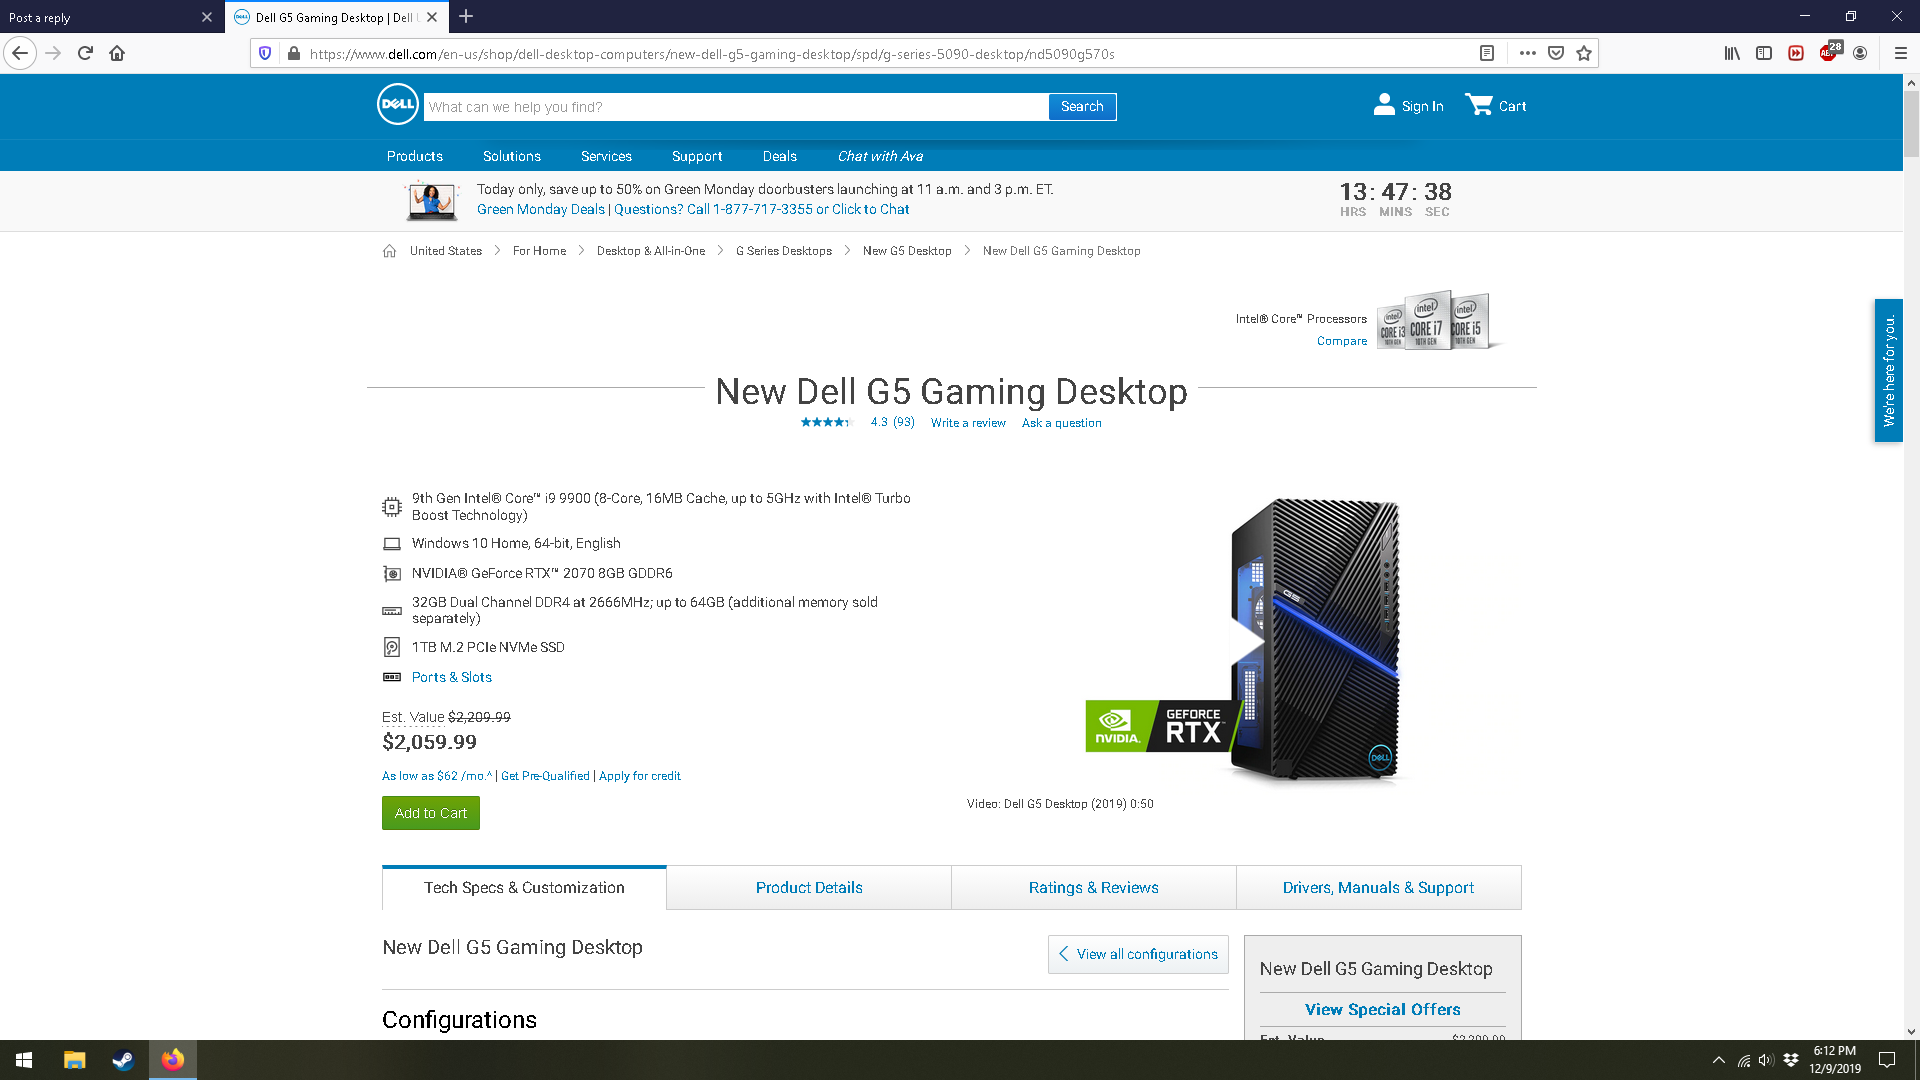Image resolution: width=1920 pixels, height=1080 pixels.
Task: Reload the page with the refresh icon
Action: (x=85, y=53)
